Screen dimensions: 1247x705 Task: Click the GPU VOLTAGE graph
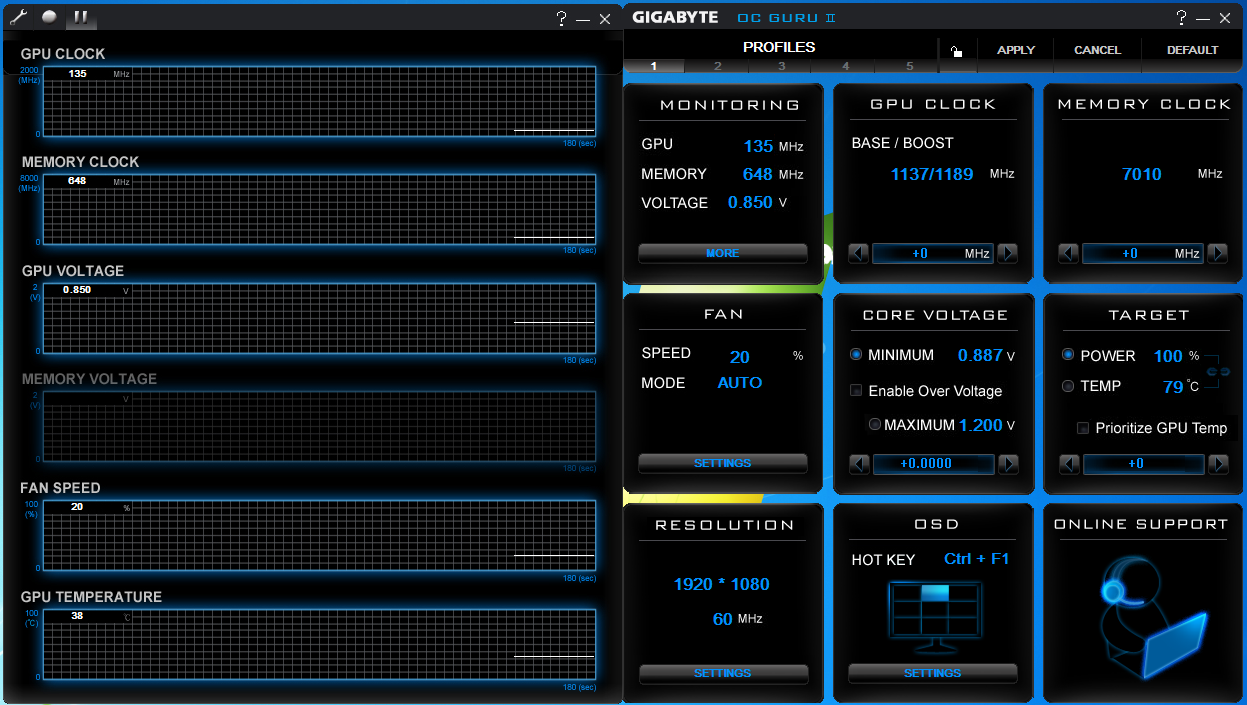click(x=319, y=318)
